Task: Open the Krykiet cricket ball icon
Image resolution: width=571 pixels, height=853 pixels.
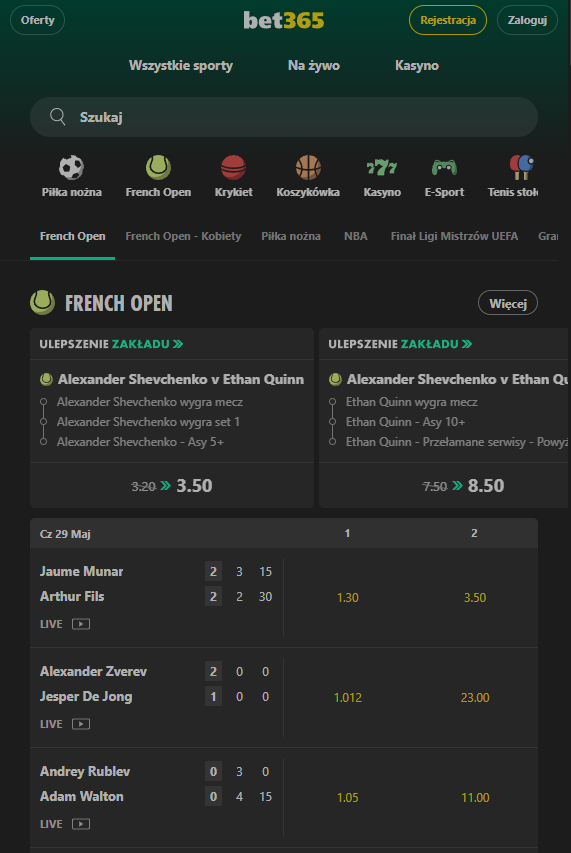Action: pos(233,167)
